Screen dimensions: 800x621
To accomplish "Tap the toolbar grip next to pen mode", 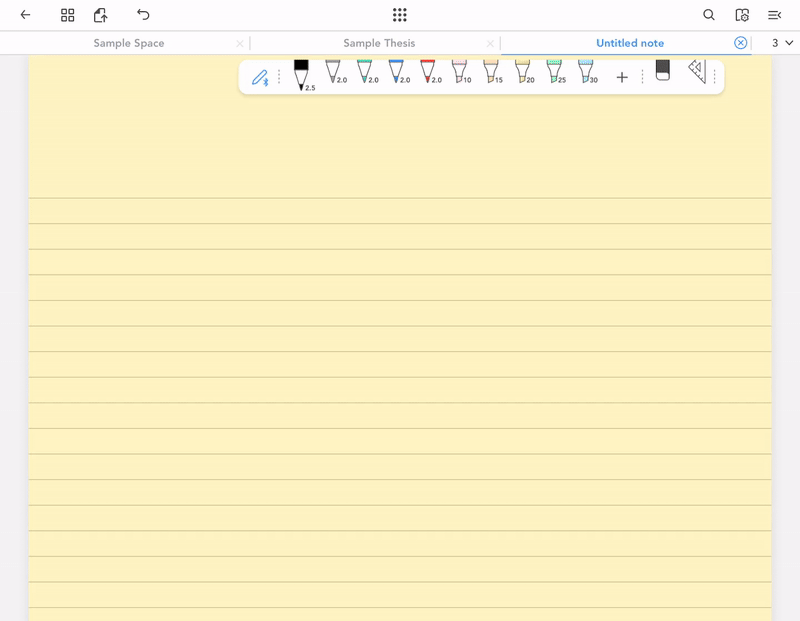I will pyautogui.click(x=279, y=77).
